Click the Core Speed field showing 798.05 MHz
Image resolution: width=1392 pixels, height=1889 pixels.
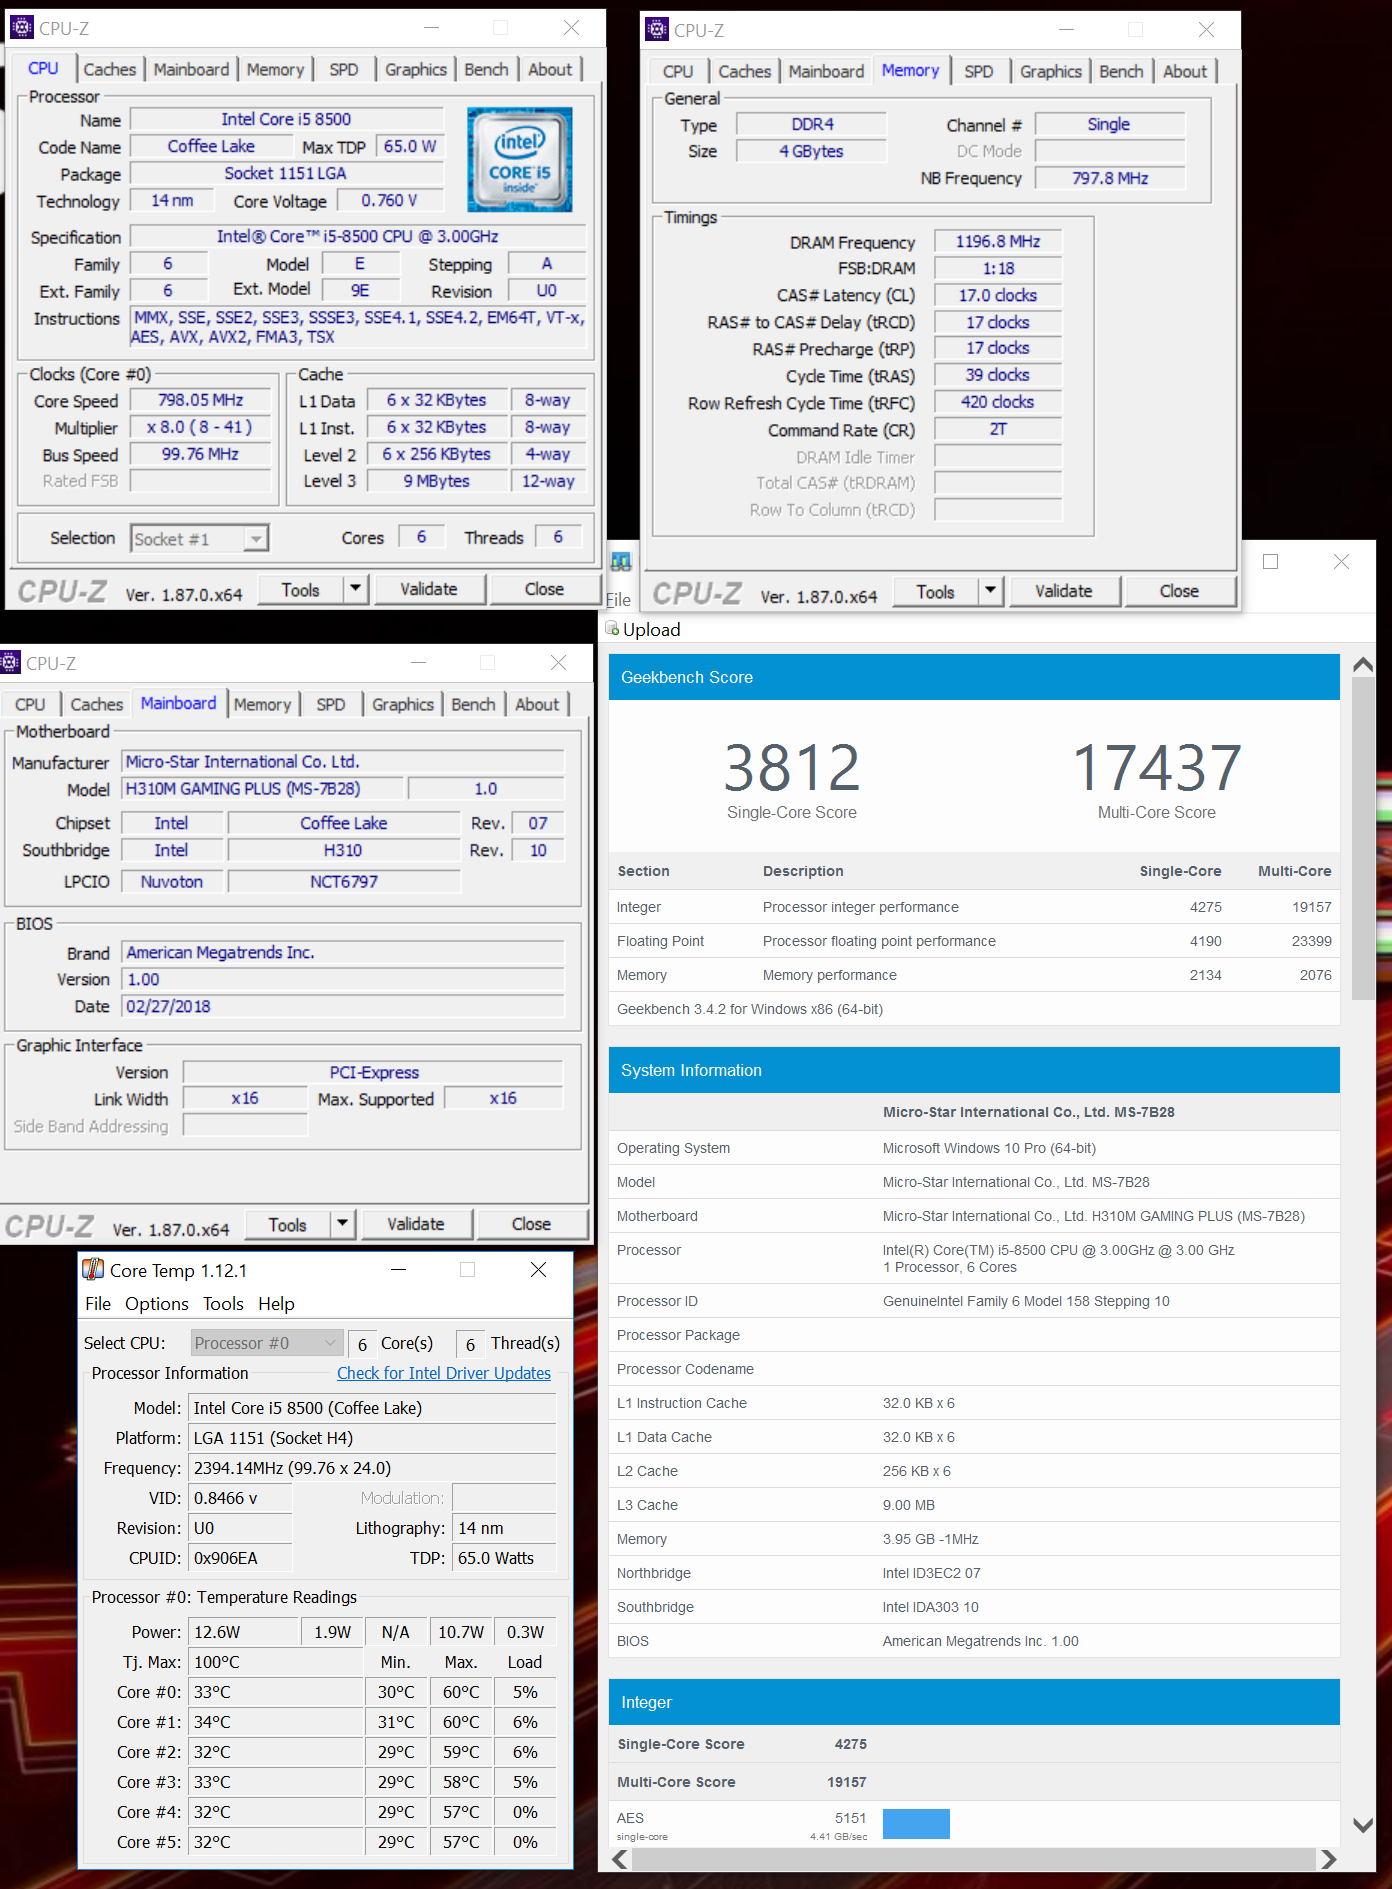pos(201,400)
